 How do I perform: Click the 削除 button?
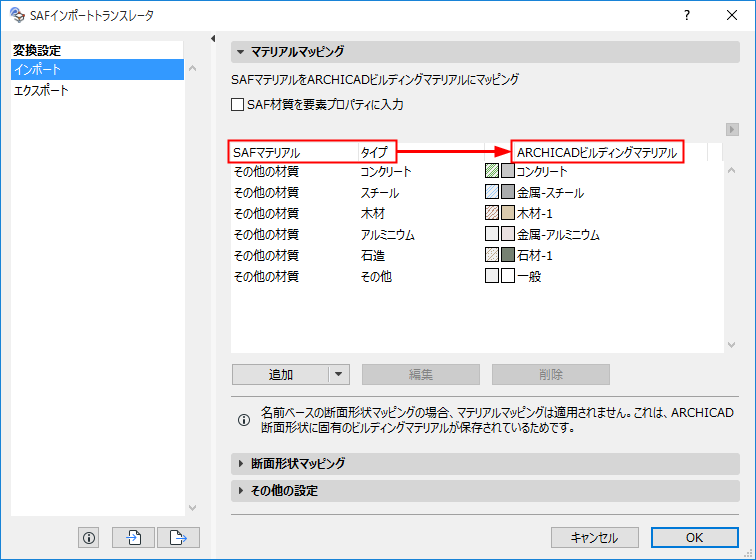pyautogui.click(x=551, y=374)
